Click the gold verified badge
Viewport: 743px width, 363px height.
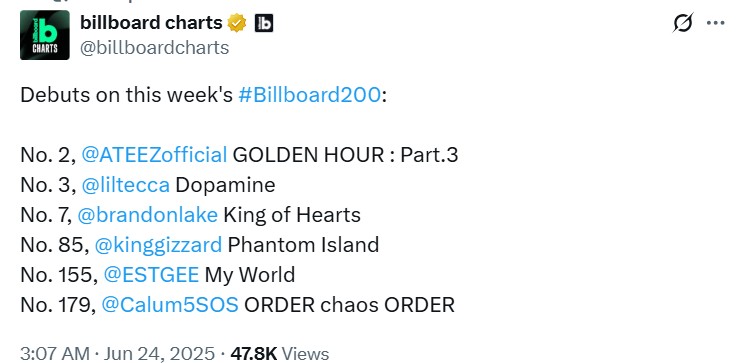[237, 23]
